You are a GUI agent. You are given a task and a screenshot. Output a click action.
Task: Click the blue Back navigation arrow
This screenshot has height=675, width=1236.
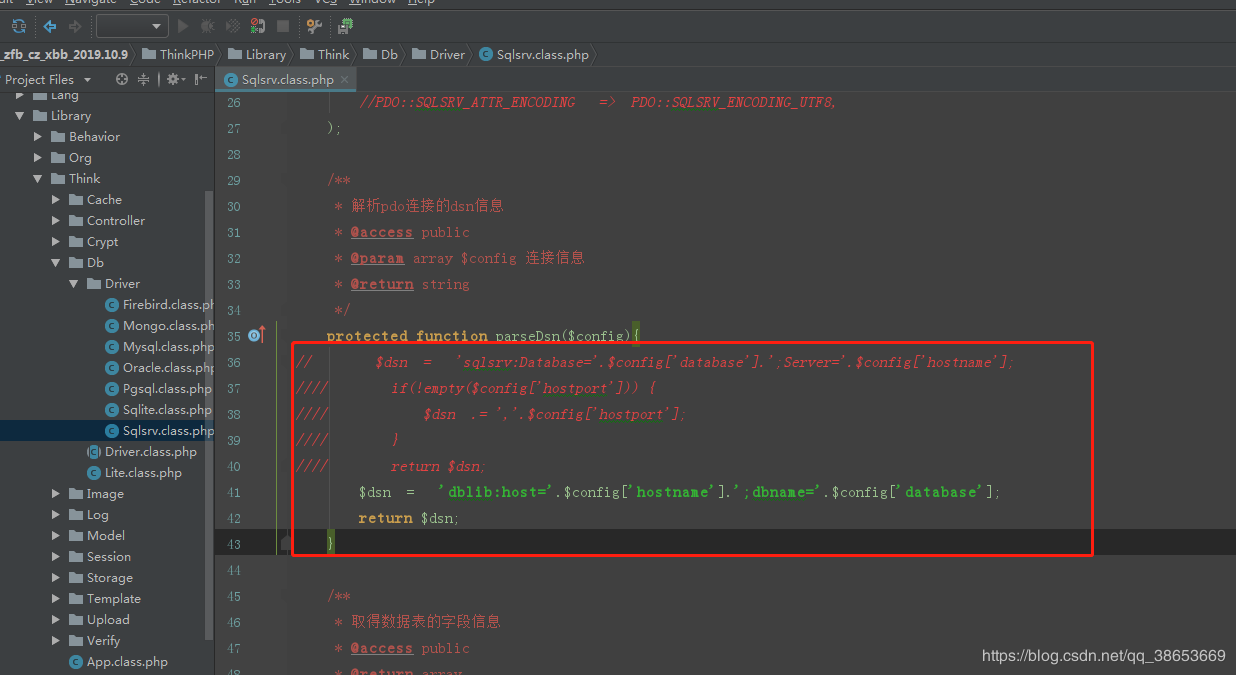coord(49,26)
